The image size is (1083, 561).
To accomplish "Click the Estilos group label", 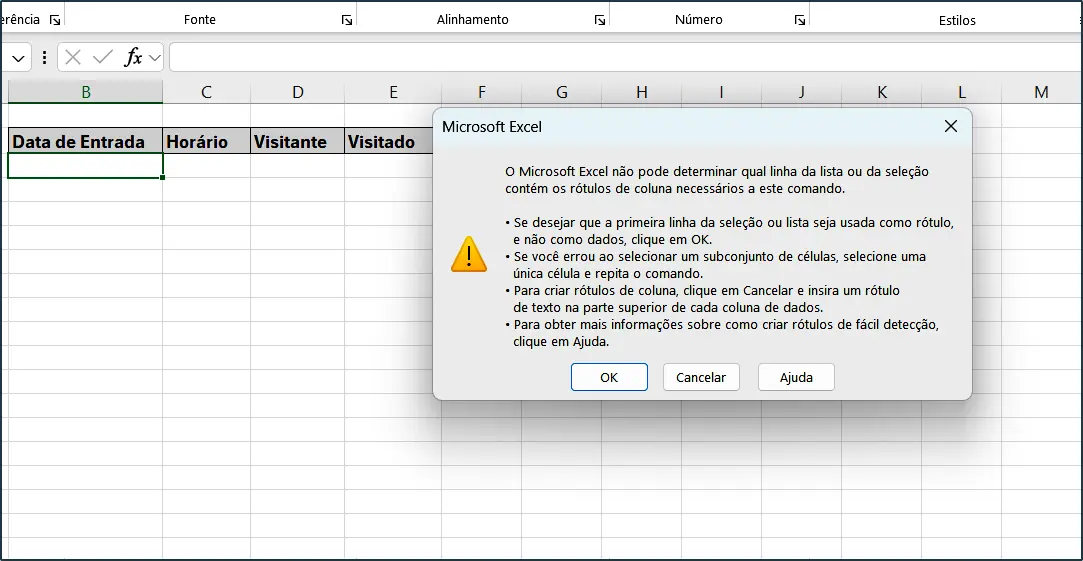I will (957, 21).
